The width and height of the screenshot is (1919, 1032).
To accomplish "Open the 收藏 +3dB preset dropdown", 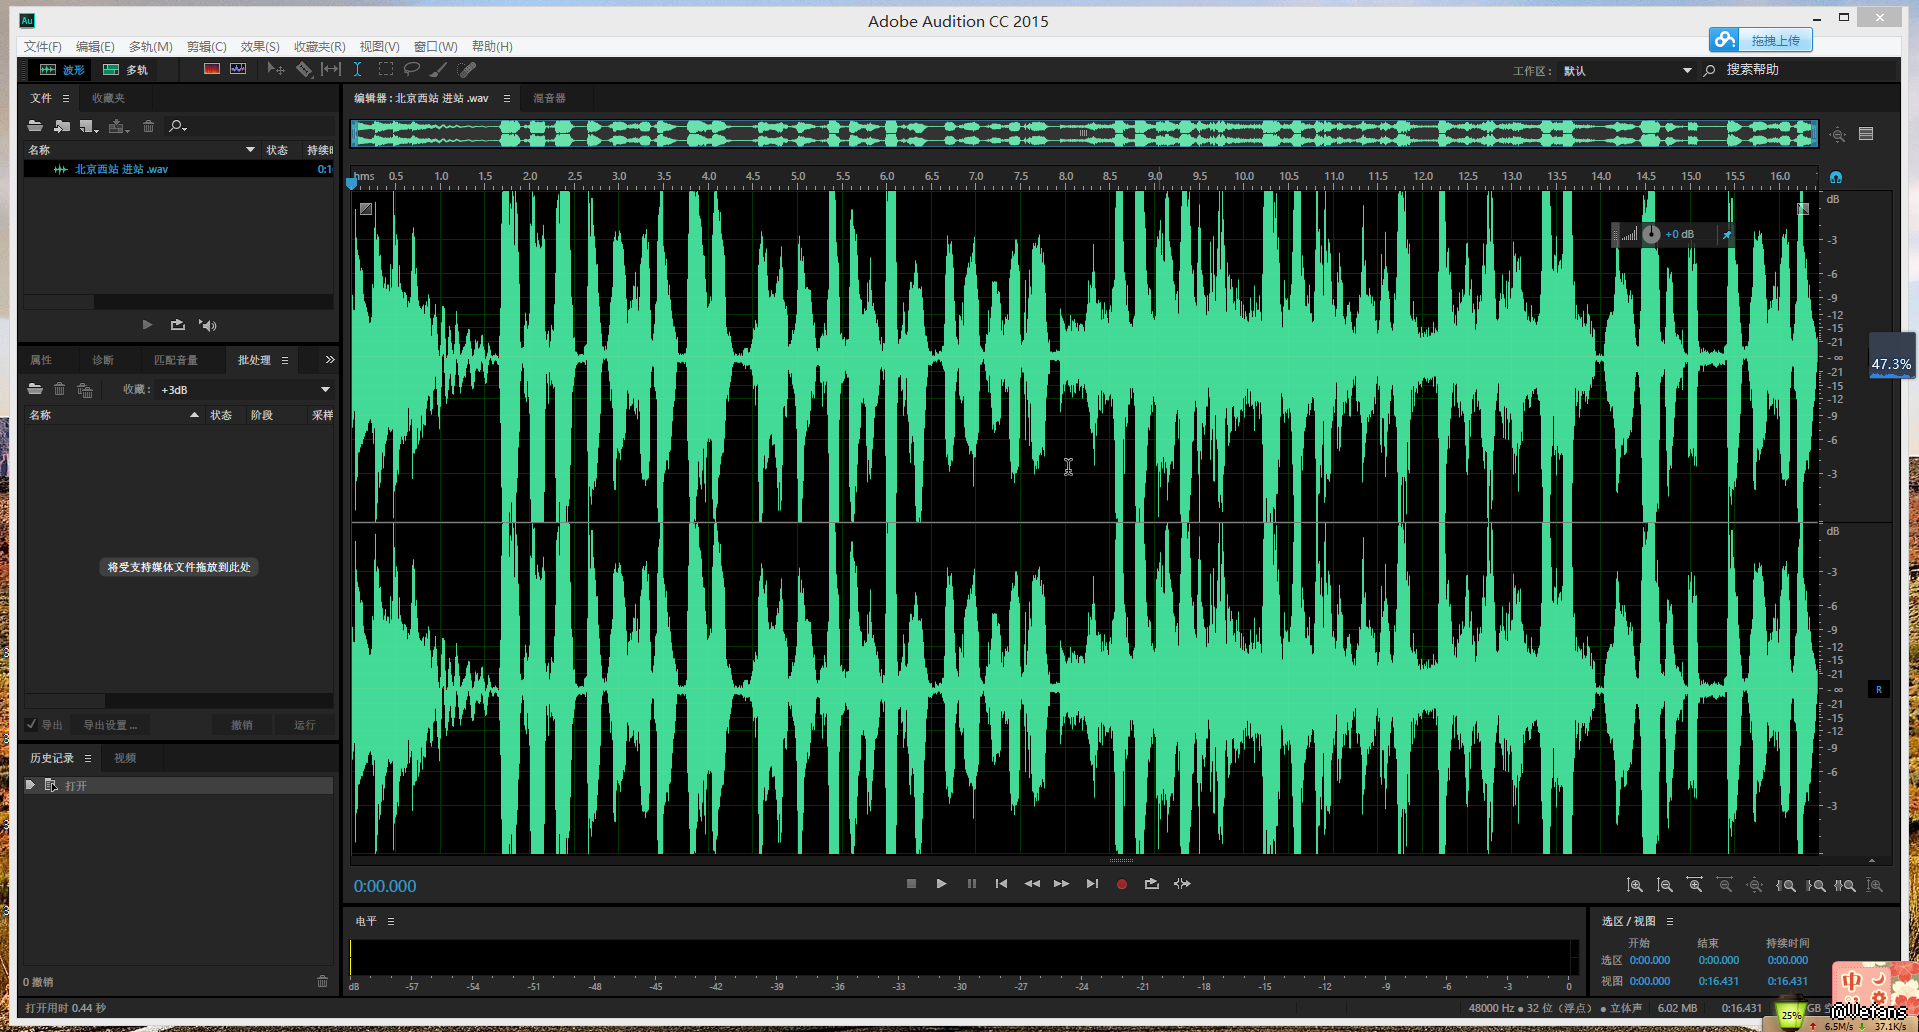I will click(324, 390).
